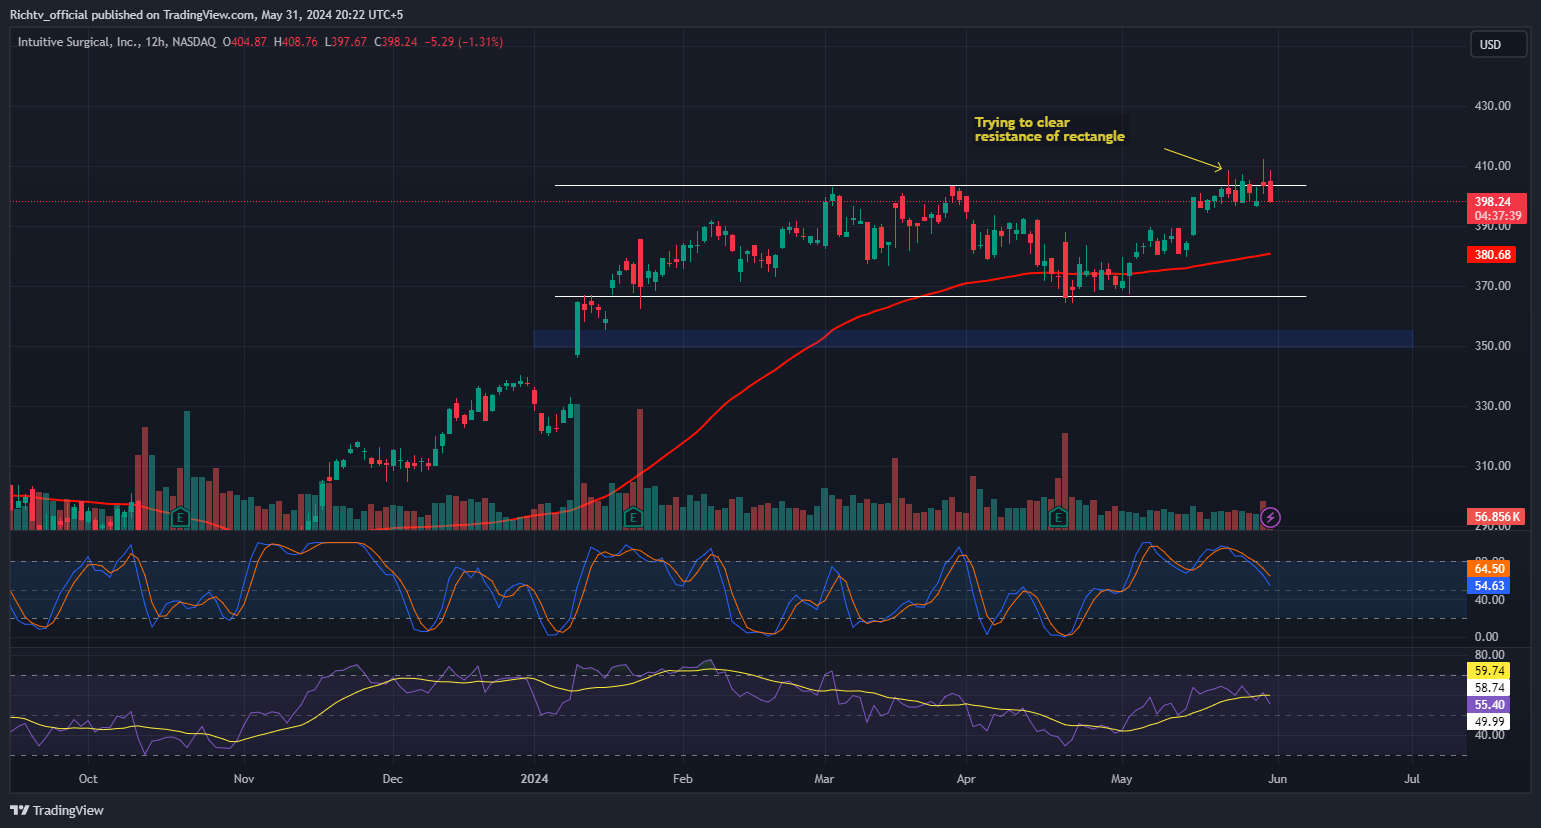Open the USD currency selector

pyautogui.click(x=1497, y=44)
